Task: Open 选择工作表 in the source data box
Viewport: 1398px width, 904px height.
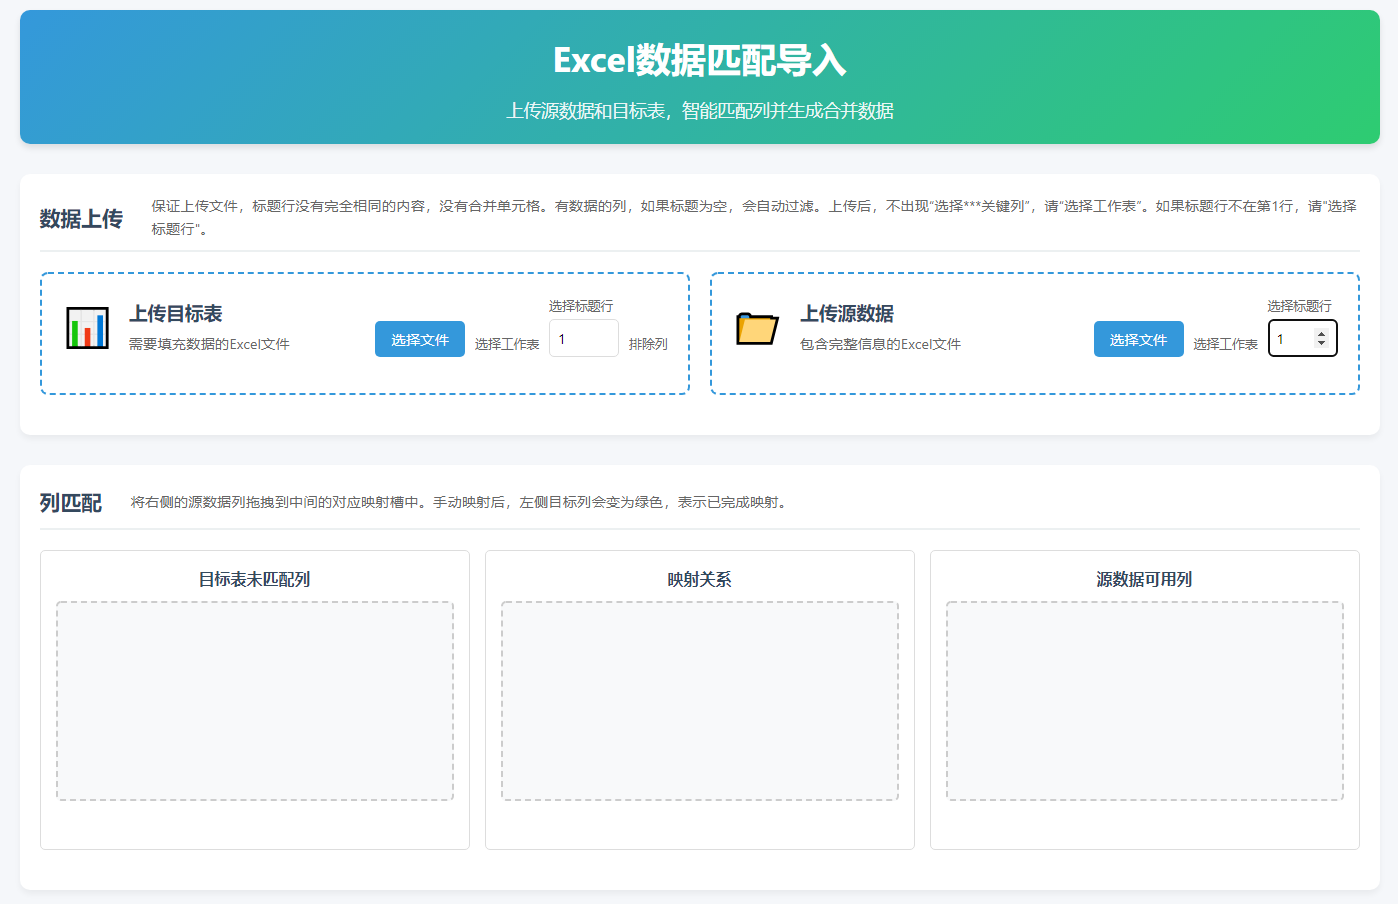Action: (1225, 344)
